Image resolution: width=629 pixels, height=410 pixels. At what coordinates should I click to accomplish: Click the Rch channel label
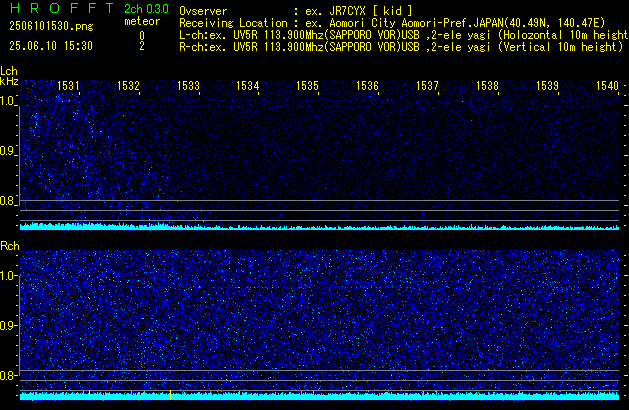coord(10,246)
